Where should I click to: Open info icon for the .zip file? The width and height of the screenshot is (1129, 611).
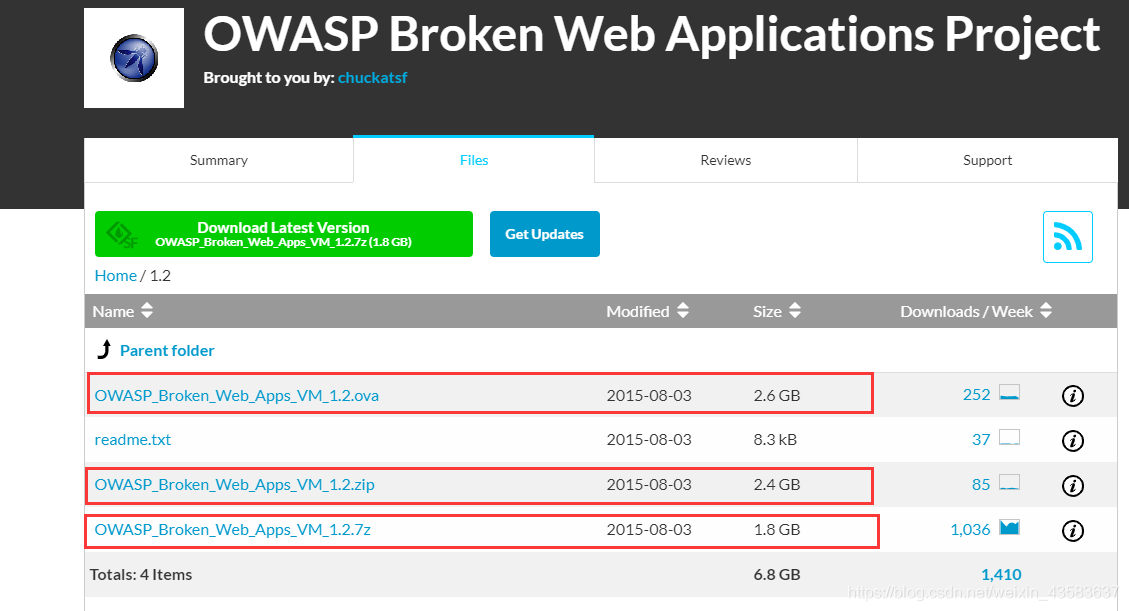[x=1073, y=486]
